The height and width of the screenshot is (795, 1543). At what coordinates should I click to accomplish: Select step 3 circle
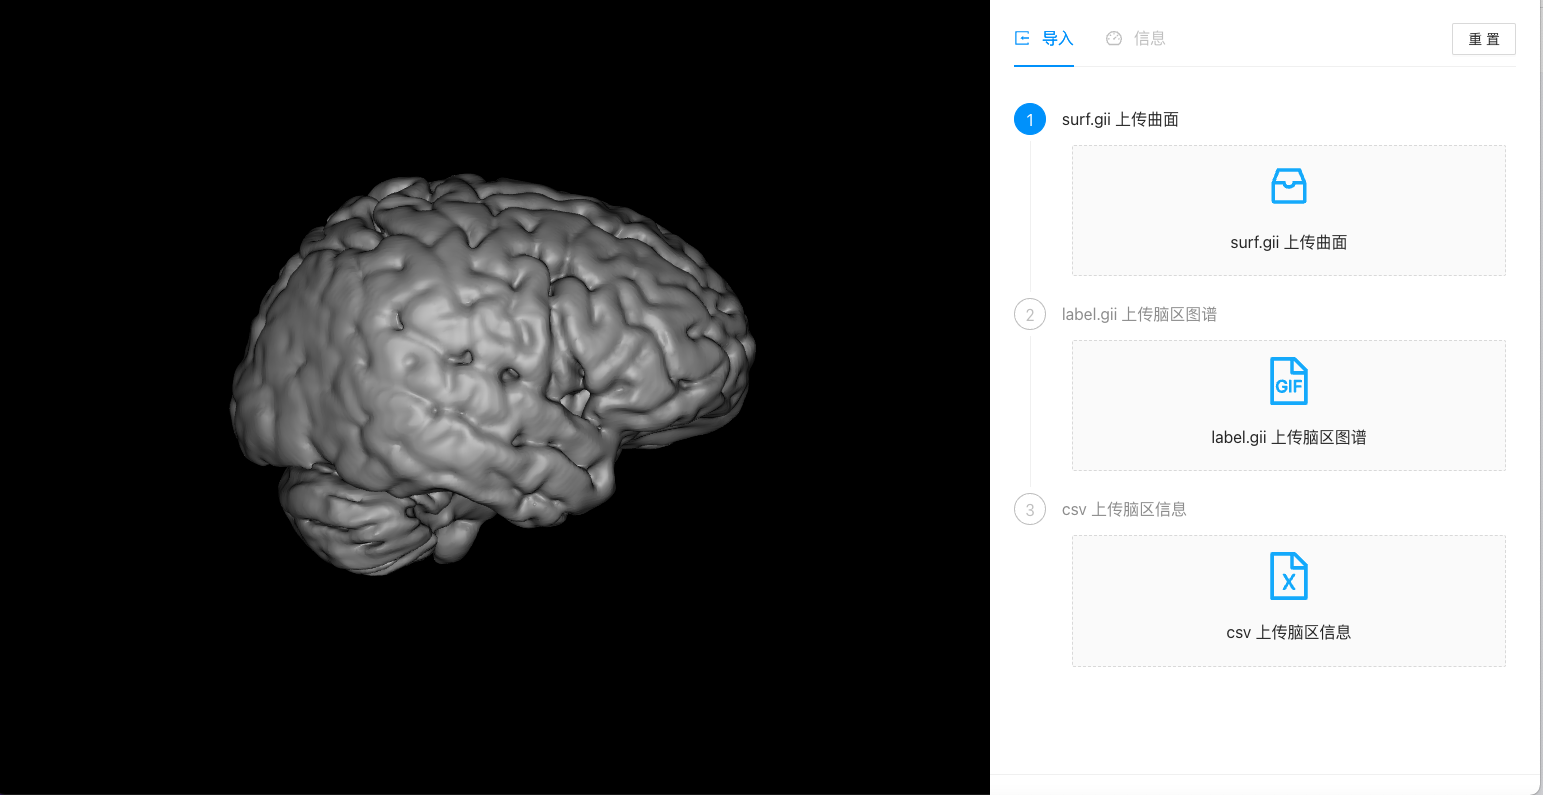(1030, 509)
